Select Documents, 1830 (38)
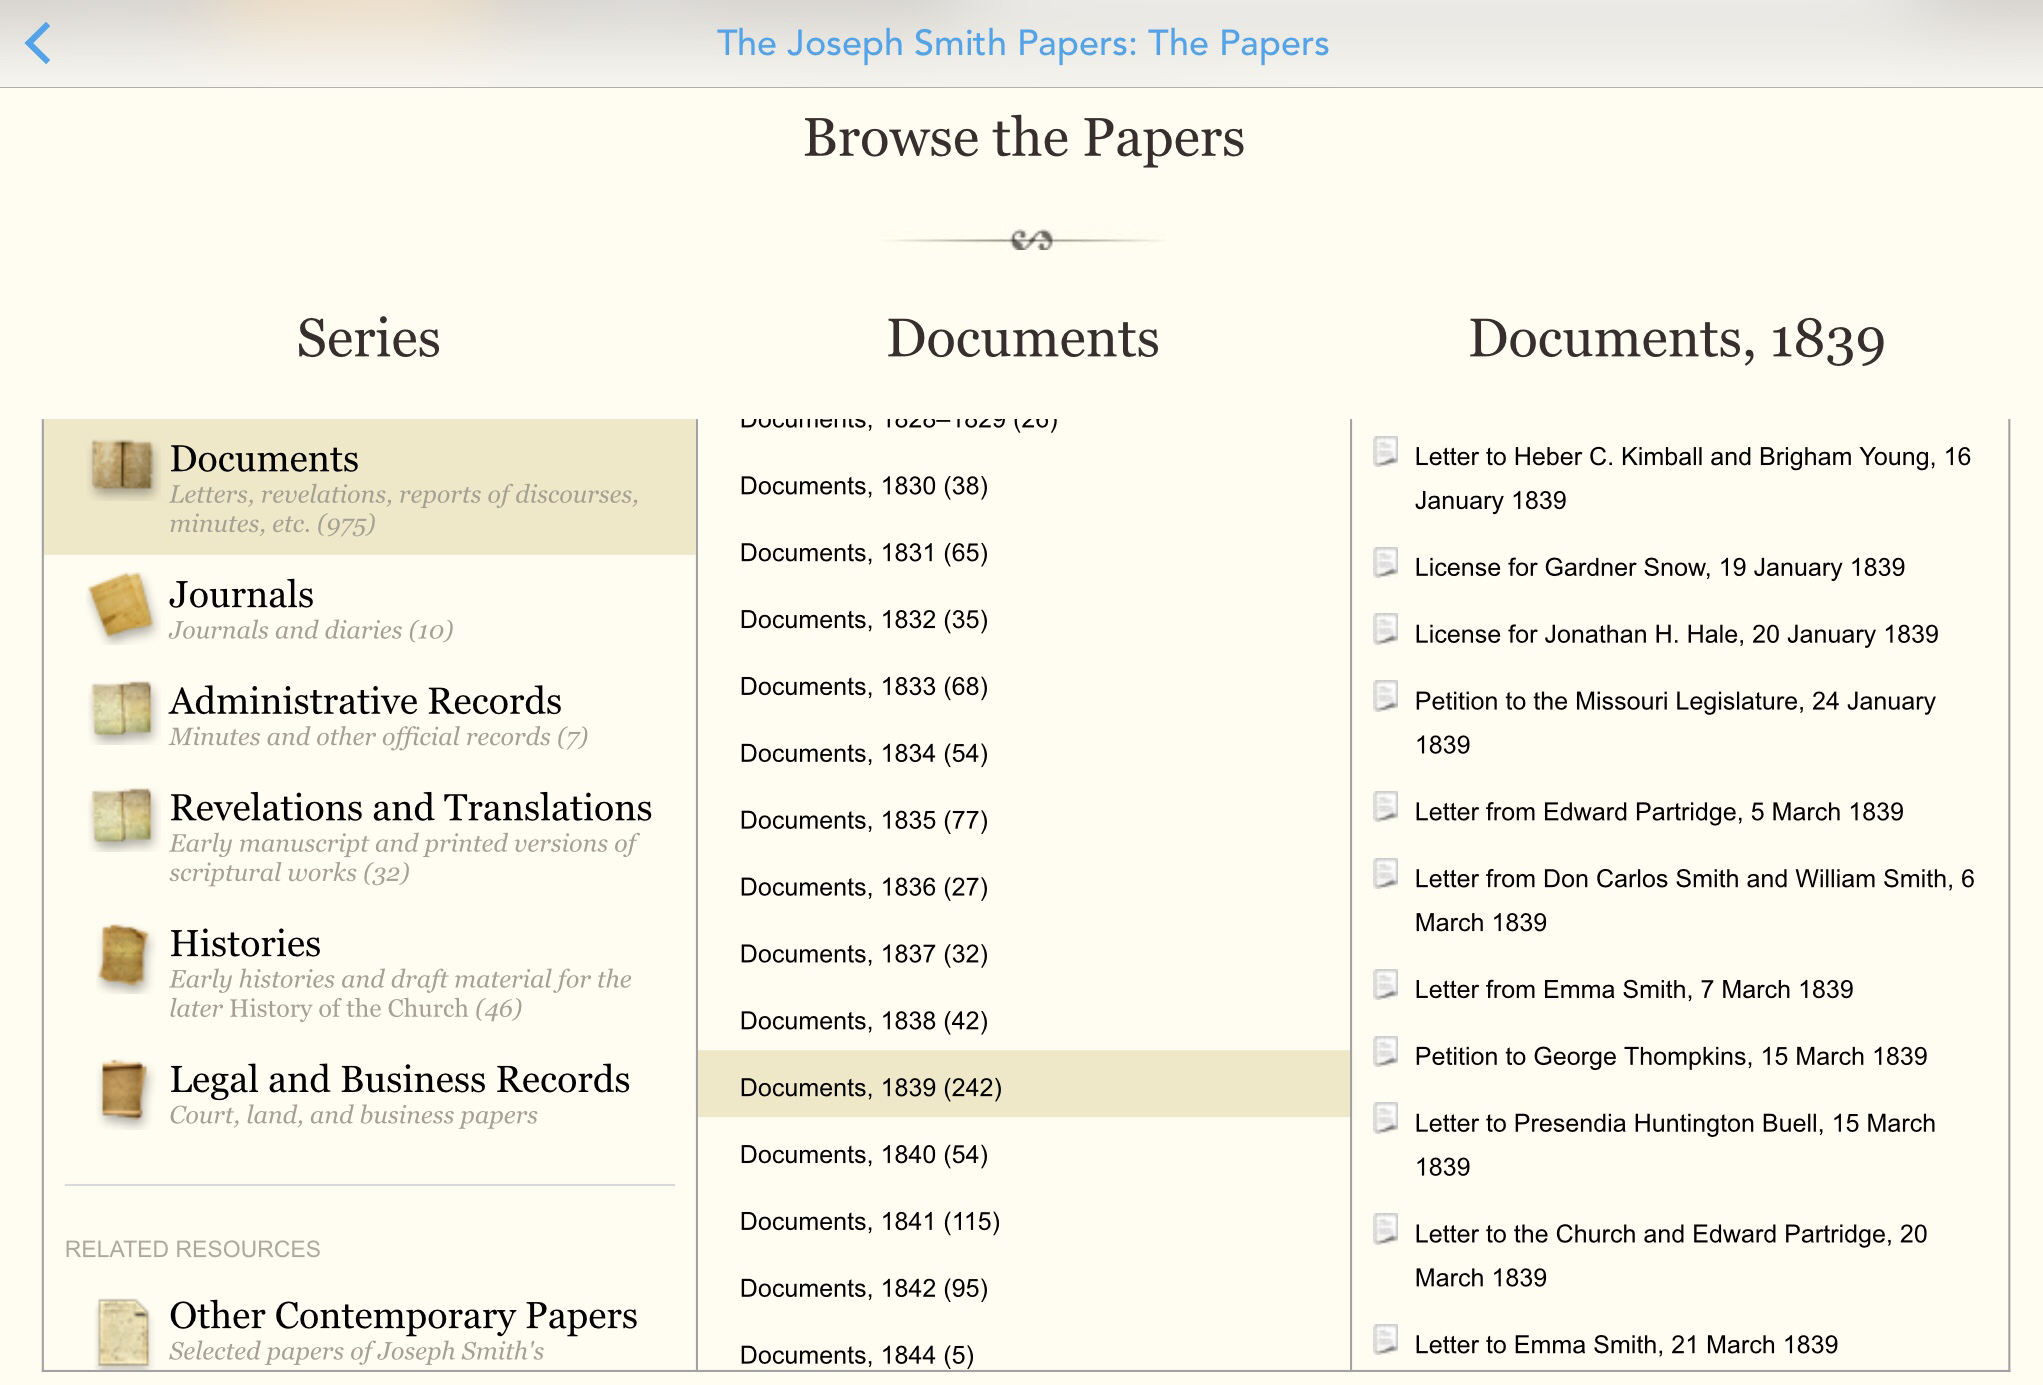This screenshot has height=1385, width=2043. [x=1024, y=486]
